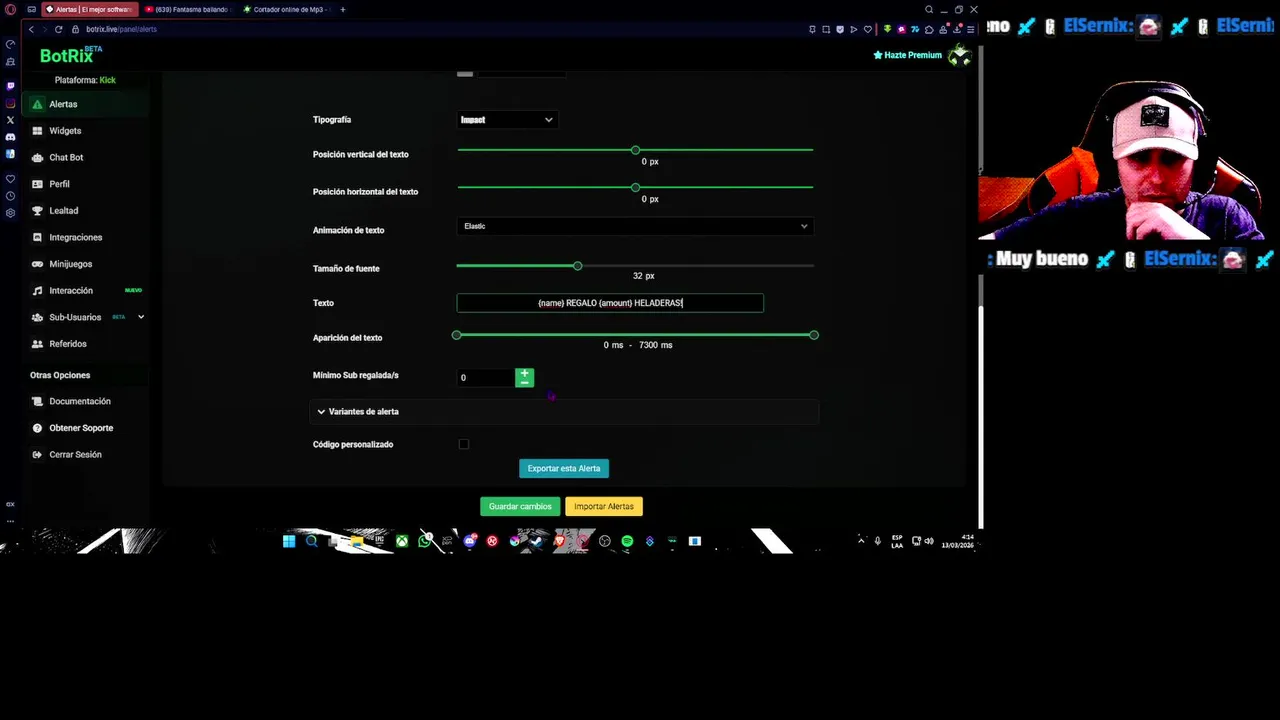
Task: Adjust the Tamaño de fuente slider handle
Action: pyautogui.click(x=577, y=266)
